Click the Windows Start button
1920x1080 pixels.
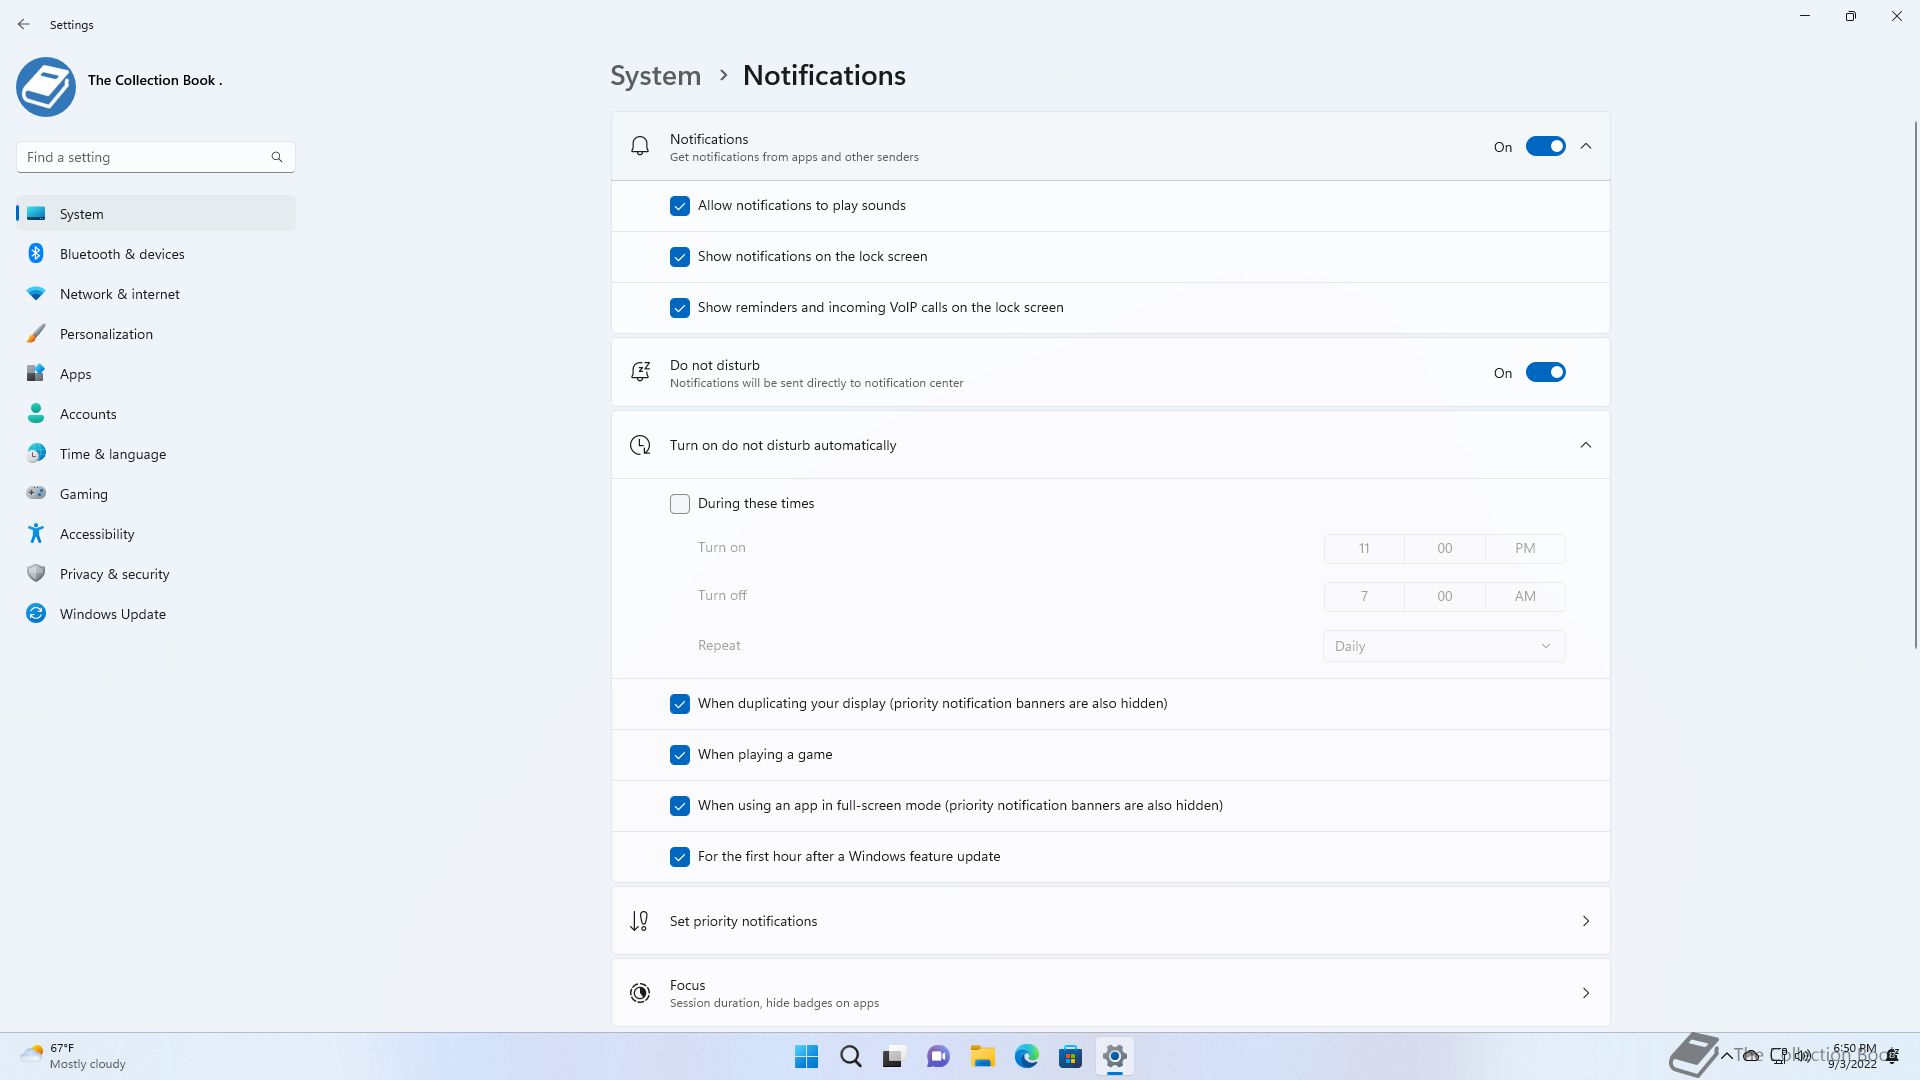[806, 1056]
